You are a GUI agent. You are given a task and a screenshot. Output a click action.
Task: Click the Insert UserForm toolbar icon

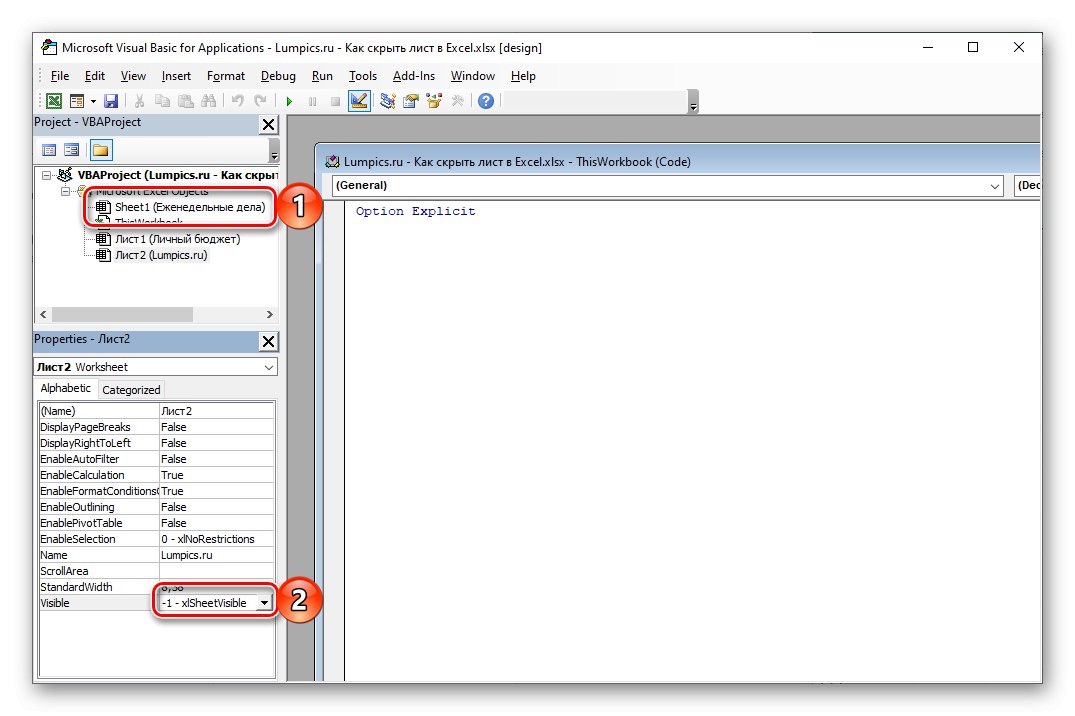[x=77, y=101]
